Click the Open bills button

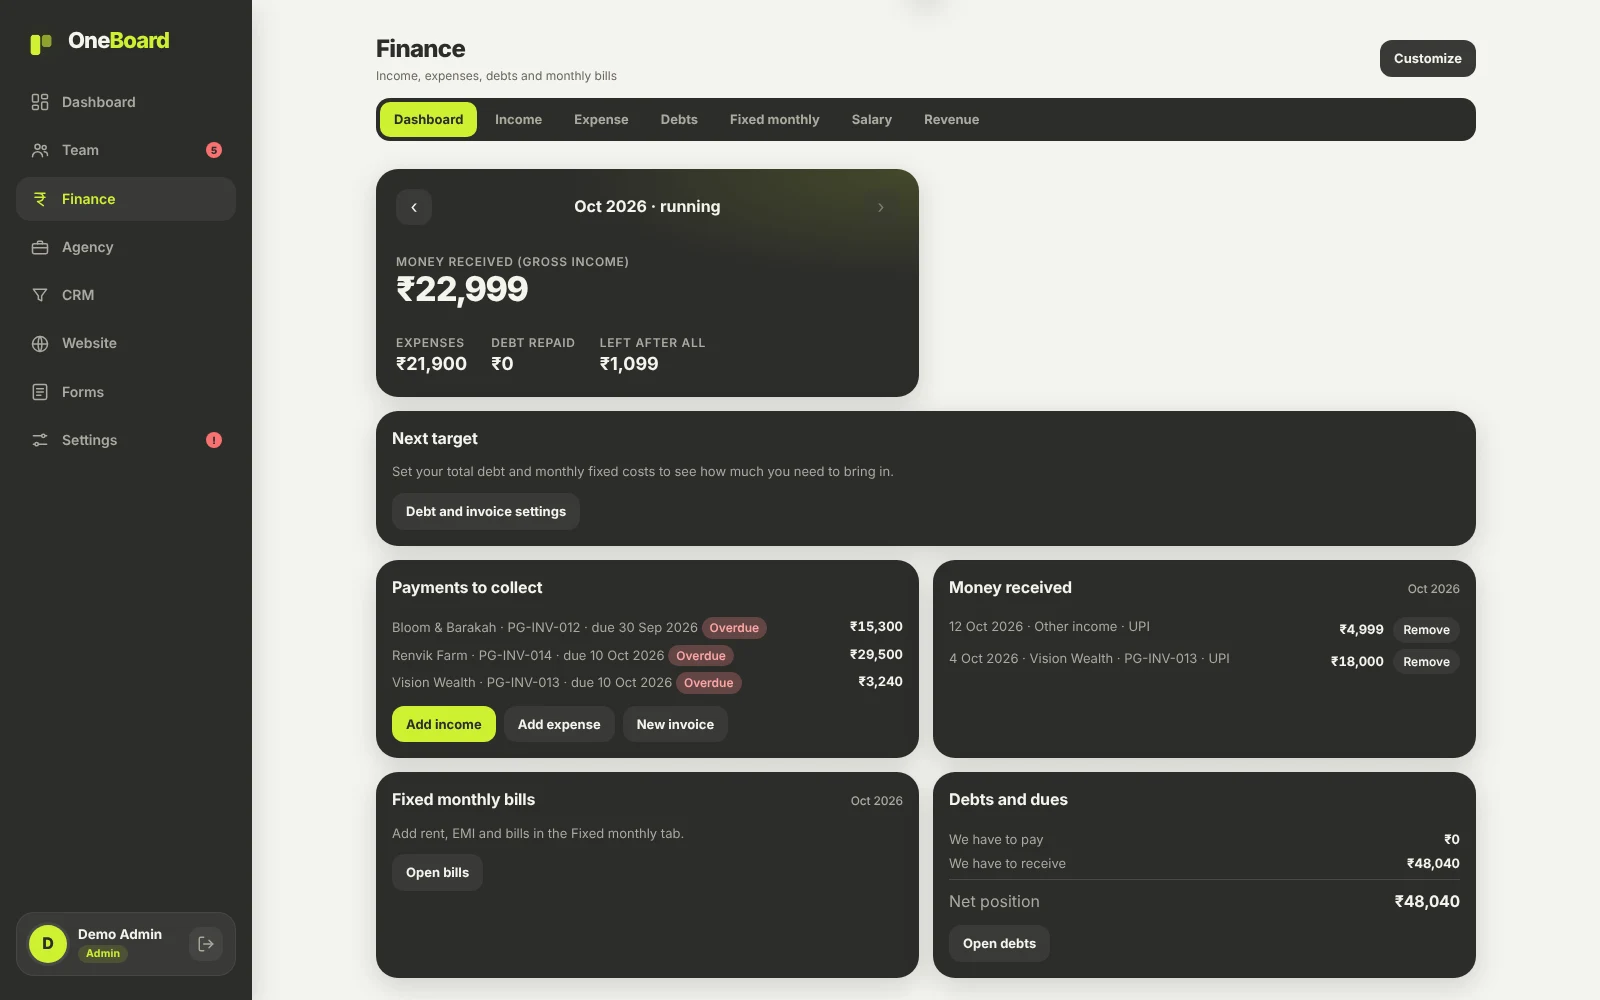pyautogui.click(x=437, y=872)
